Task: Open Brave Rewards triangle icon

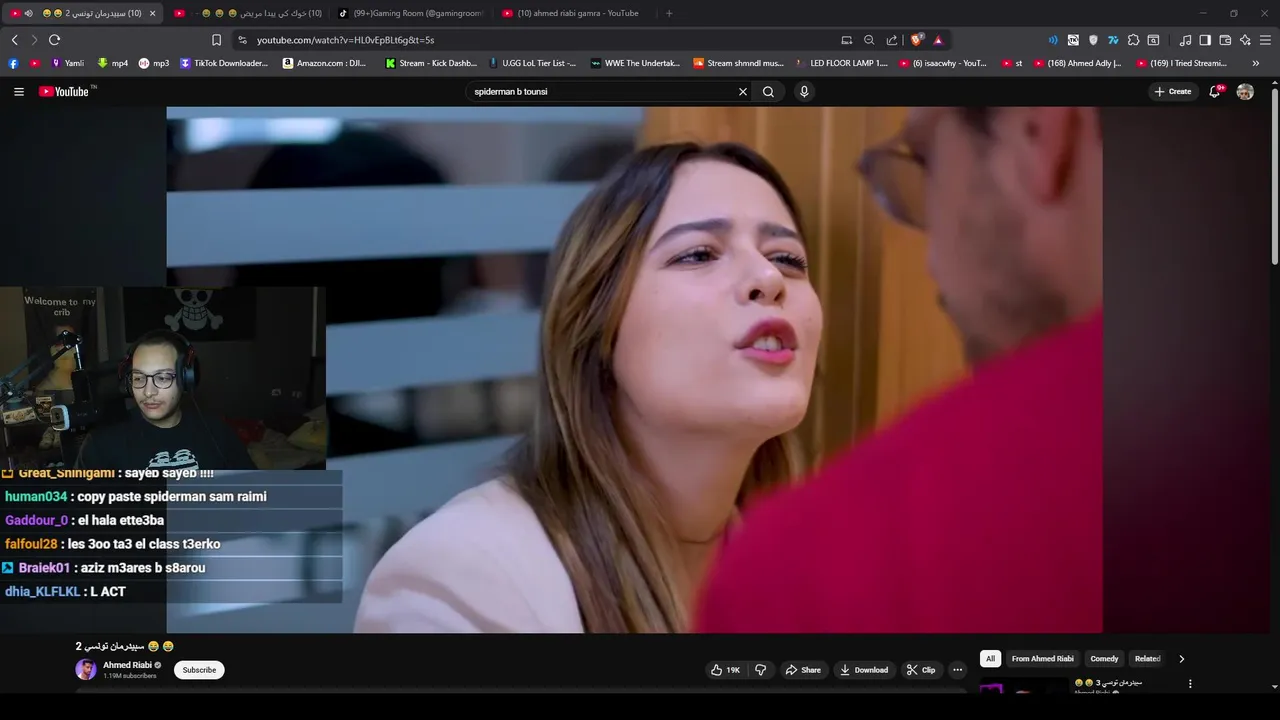Action: click(938, 40)
